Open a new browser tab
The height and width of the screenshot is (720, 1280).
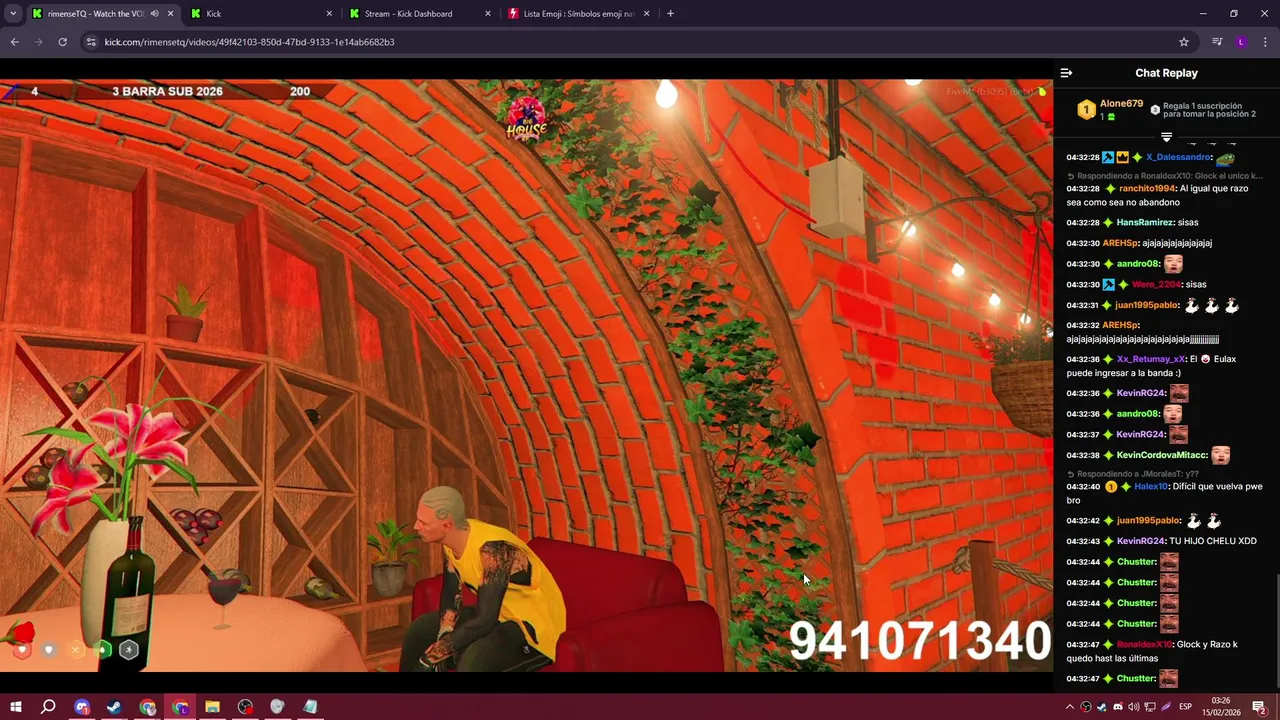point(670,14)
